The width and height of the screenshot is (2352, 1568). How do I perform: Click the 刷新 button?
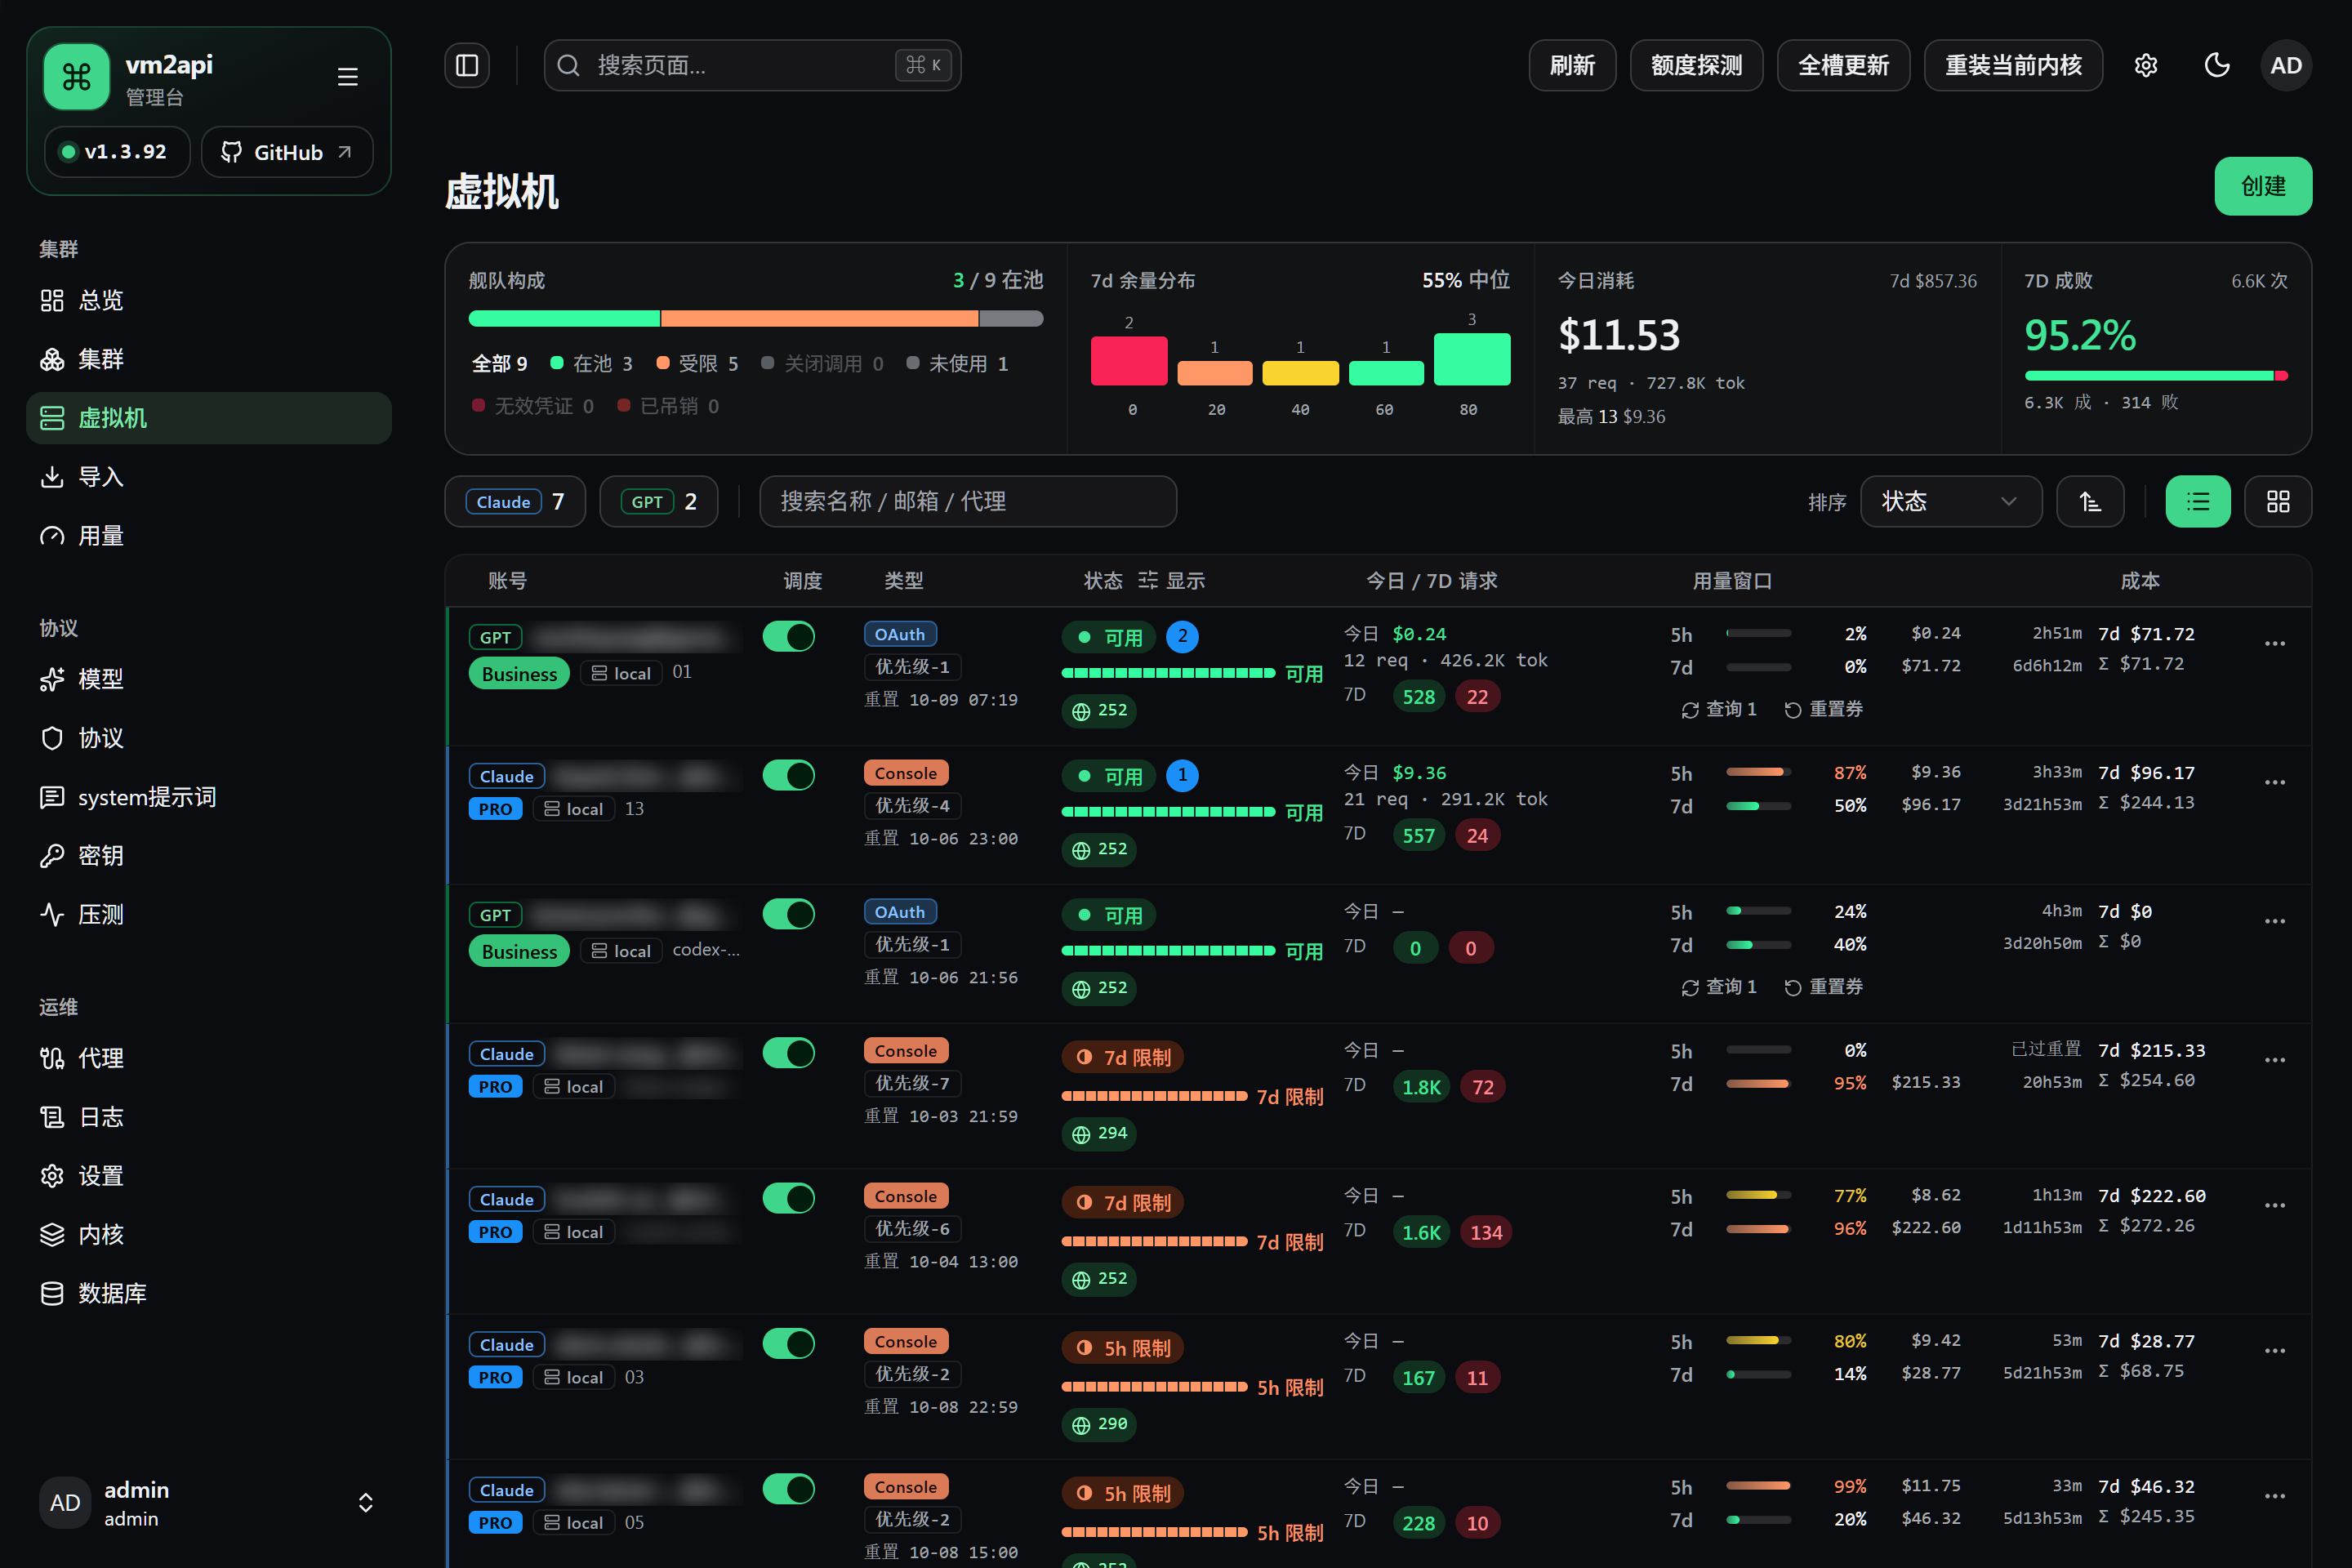(1572, 65)
